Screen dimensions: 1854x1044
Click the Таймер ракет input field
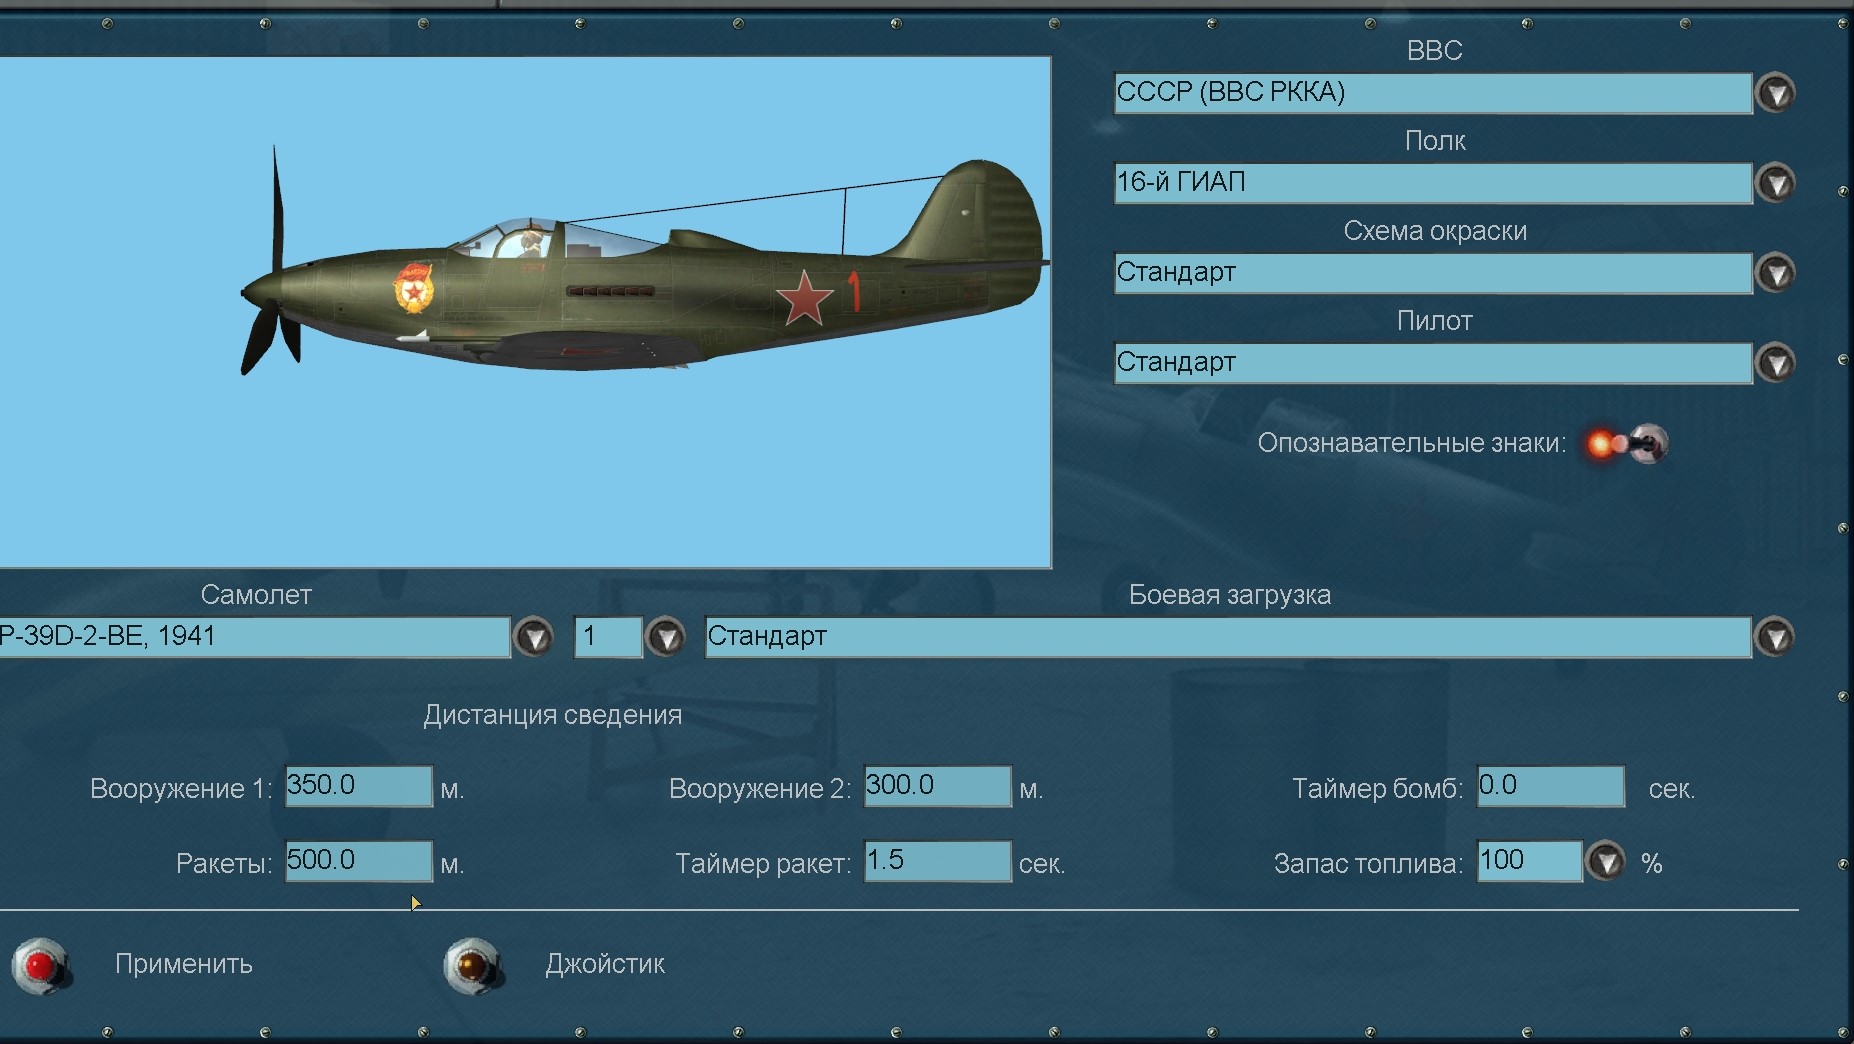point(937,861)
